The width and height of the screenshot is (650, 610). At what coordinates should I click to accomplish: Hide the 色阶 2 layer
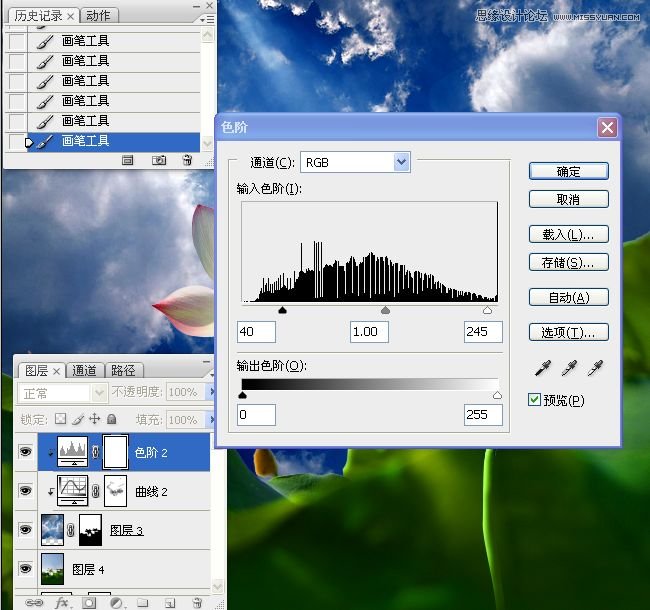25,451
